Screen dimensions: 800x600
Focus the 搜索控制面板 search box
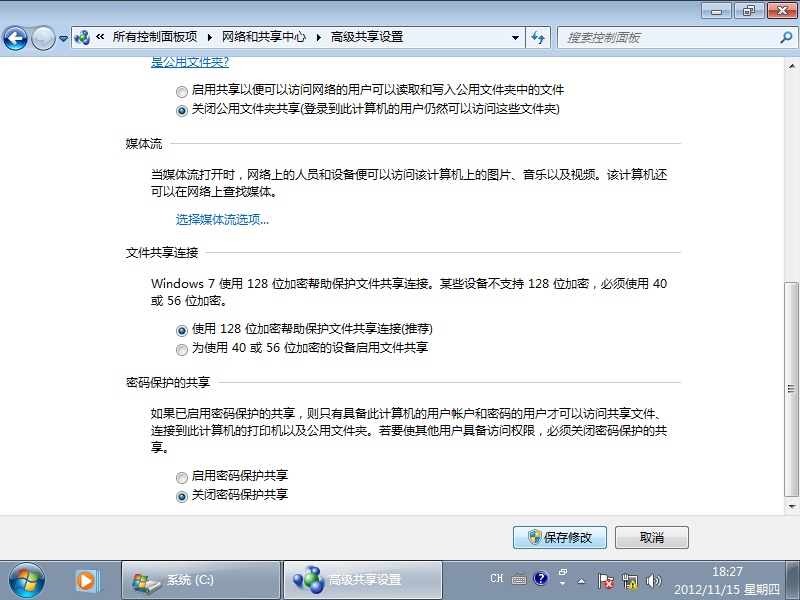click(668, 38)
